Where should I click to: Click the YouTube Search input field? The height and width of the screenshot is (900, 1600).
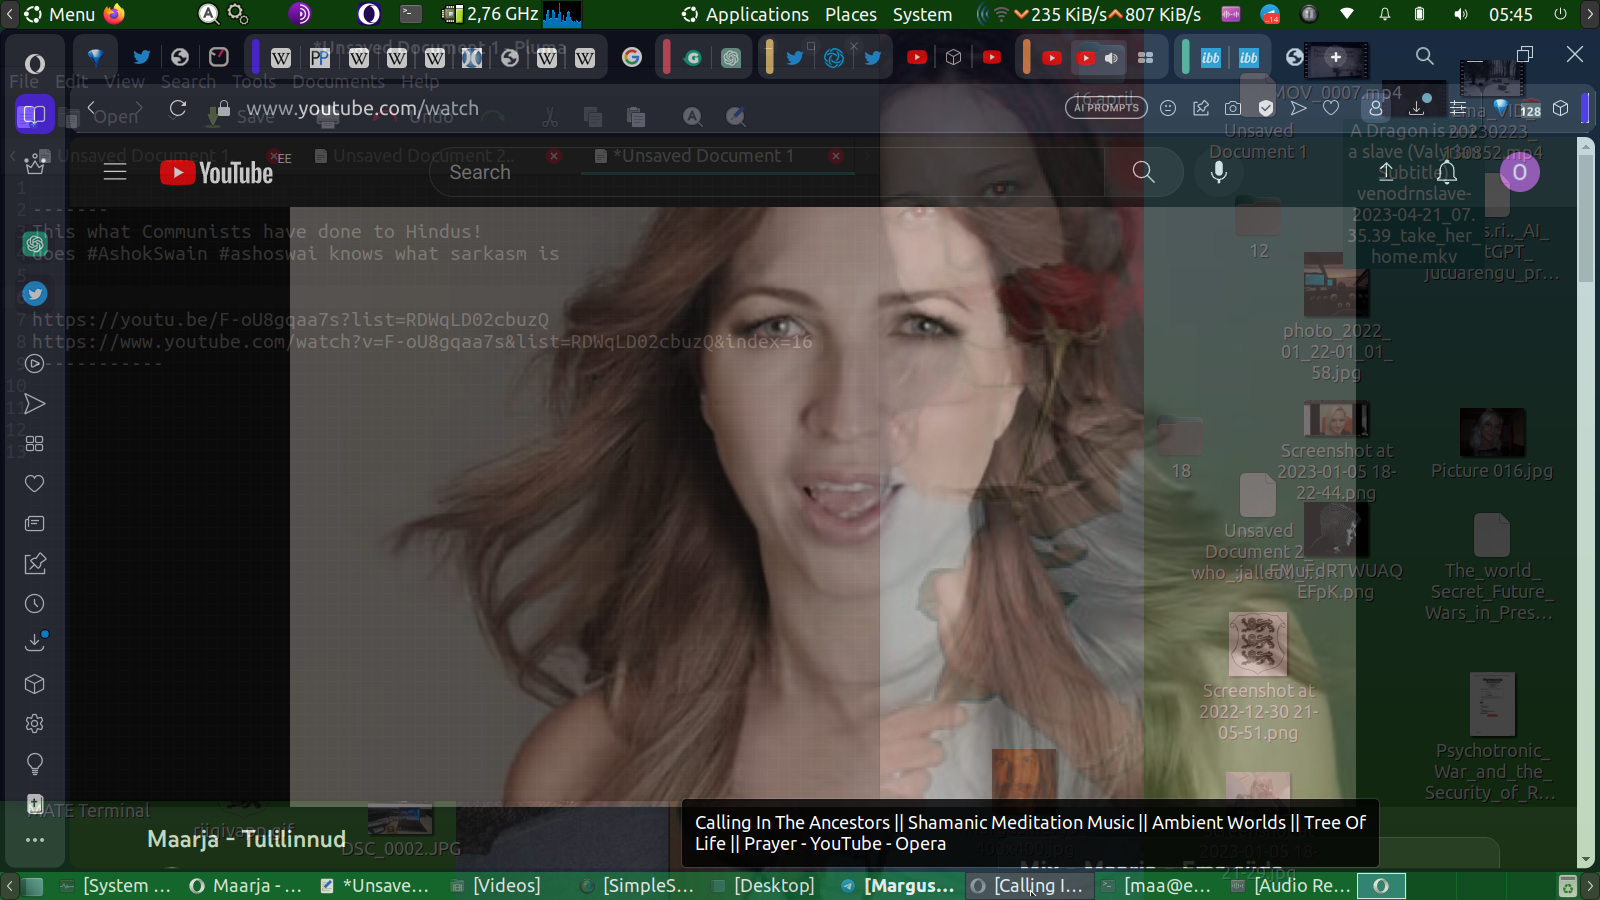(760, 172)
